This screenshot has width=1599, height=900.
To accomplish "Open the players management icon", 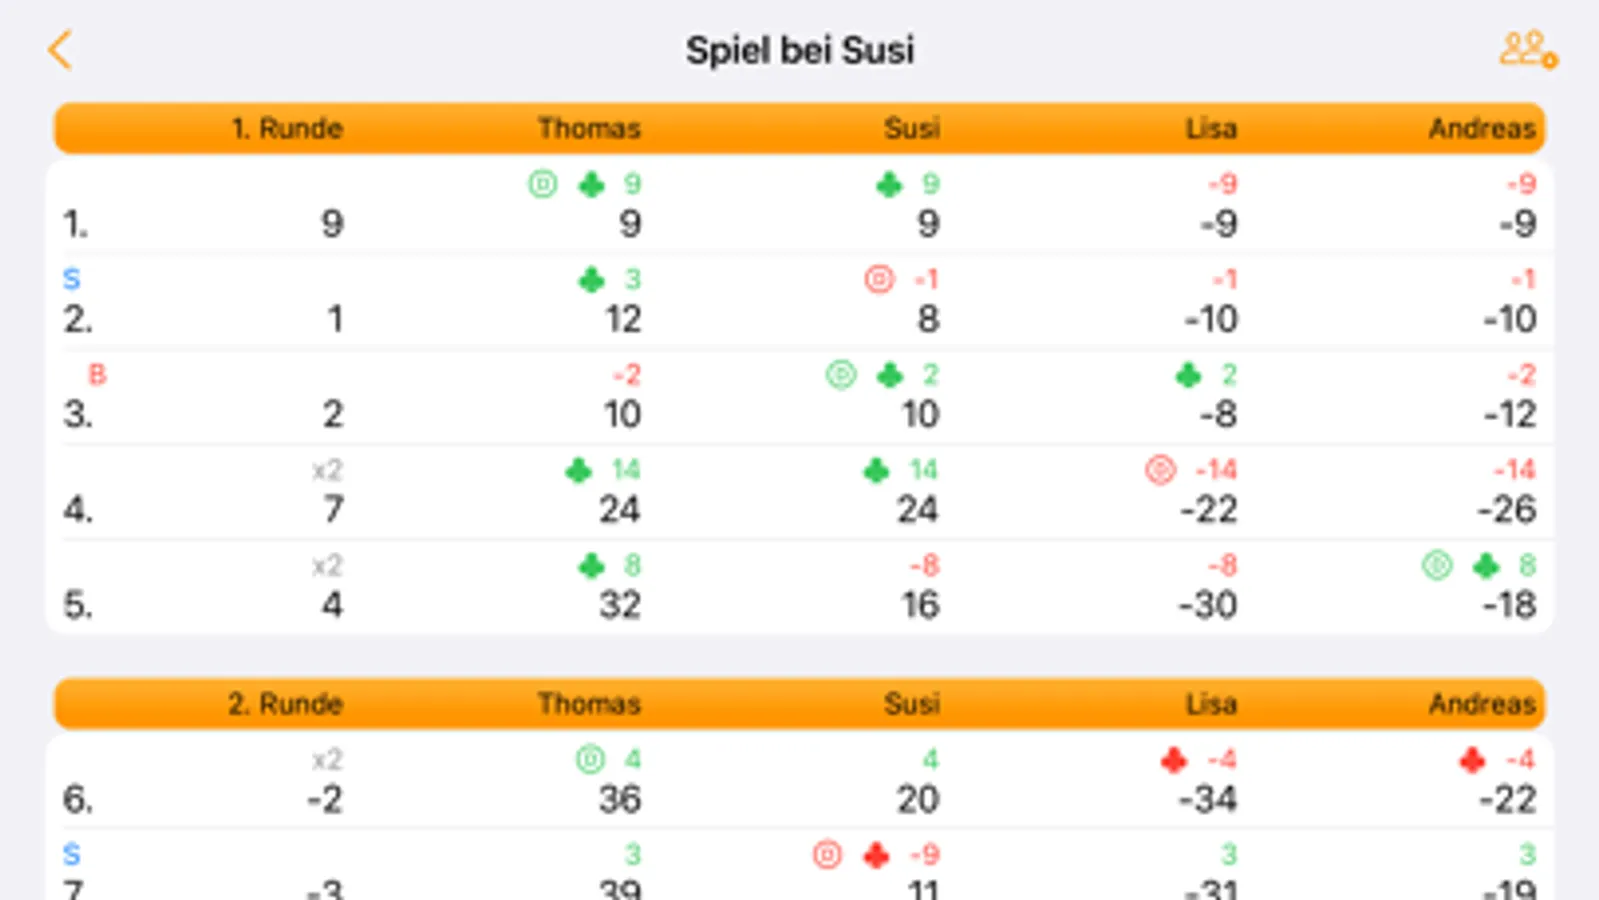I will coord(1527,49).
